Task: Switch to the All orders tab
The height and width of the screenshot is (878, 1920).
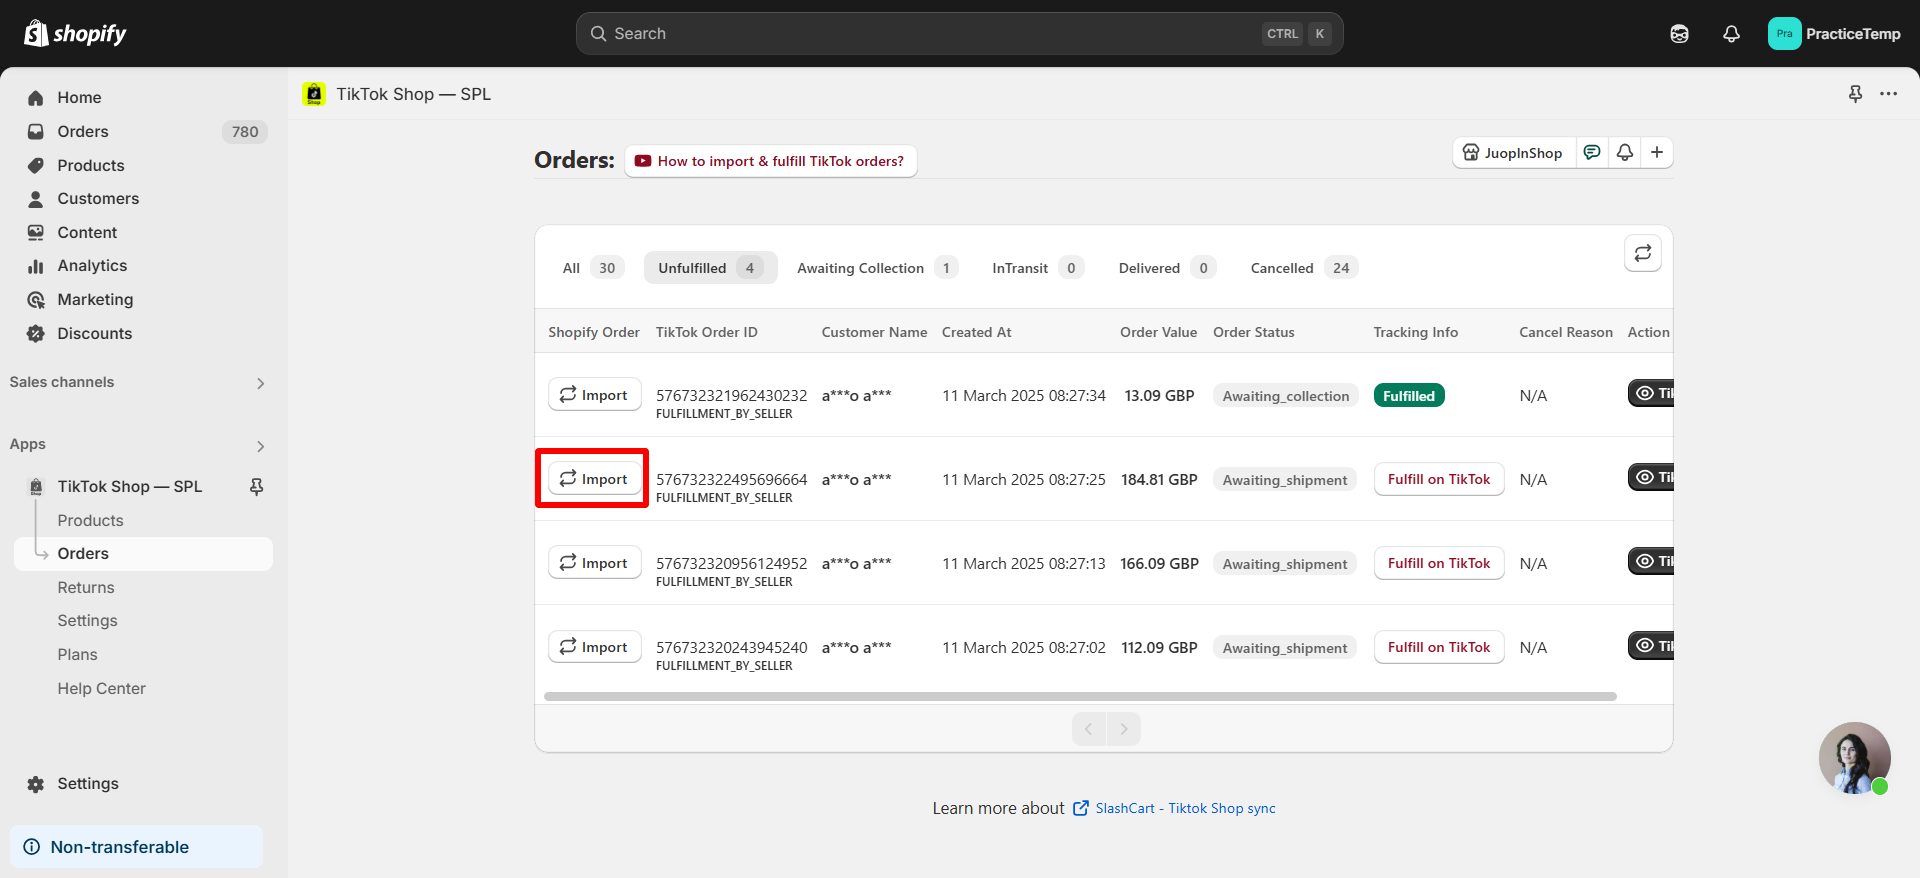Action: 593,268
